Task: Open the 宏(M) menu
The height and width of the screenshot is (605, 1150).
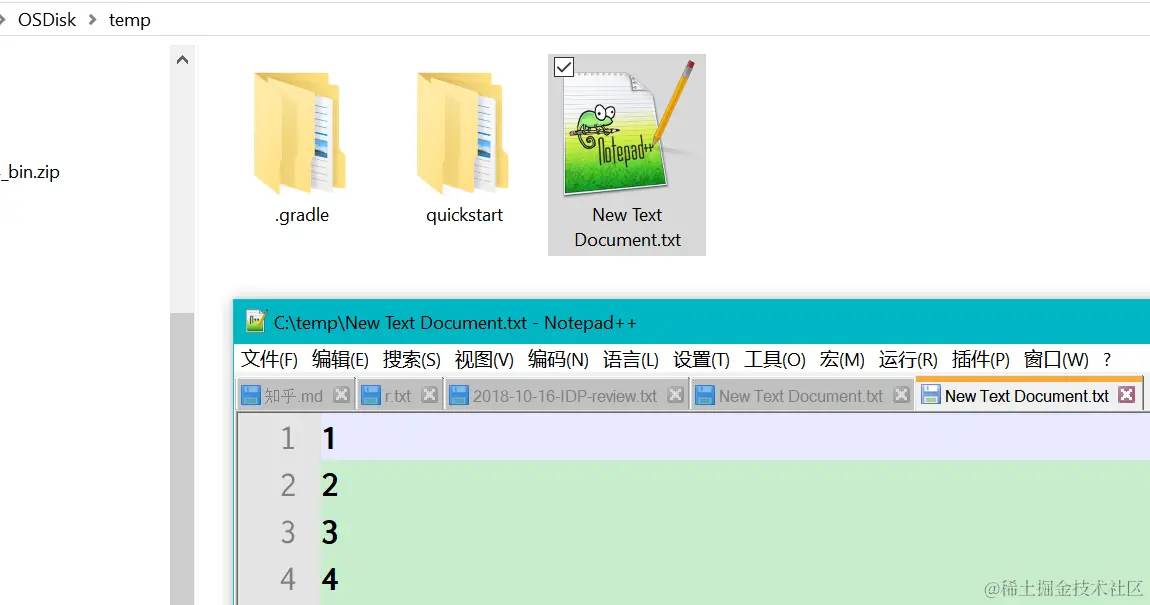Action: [x=842, y=359]
